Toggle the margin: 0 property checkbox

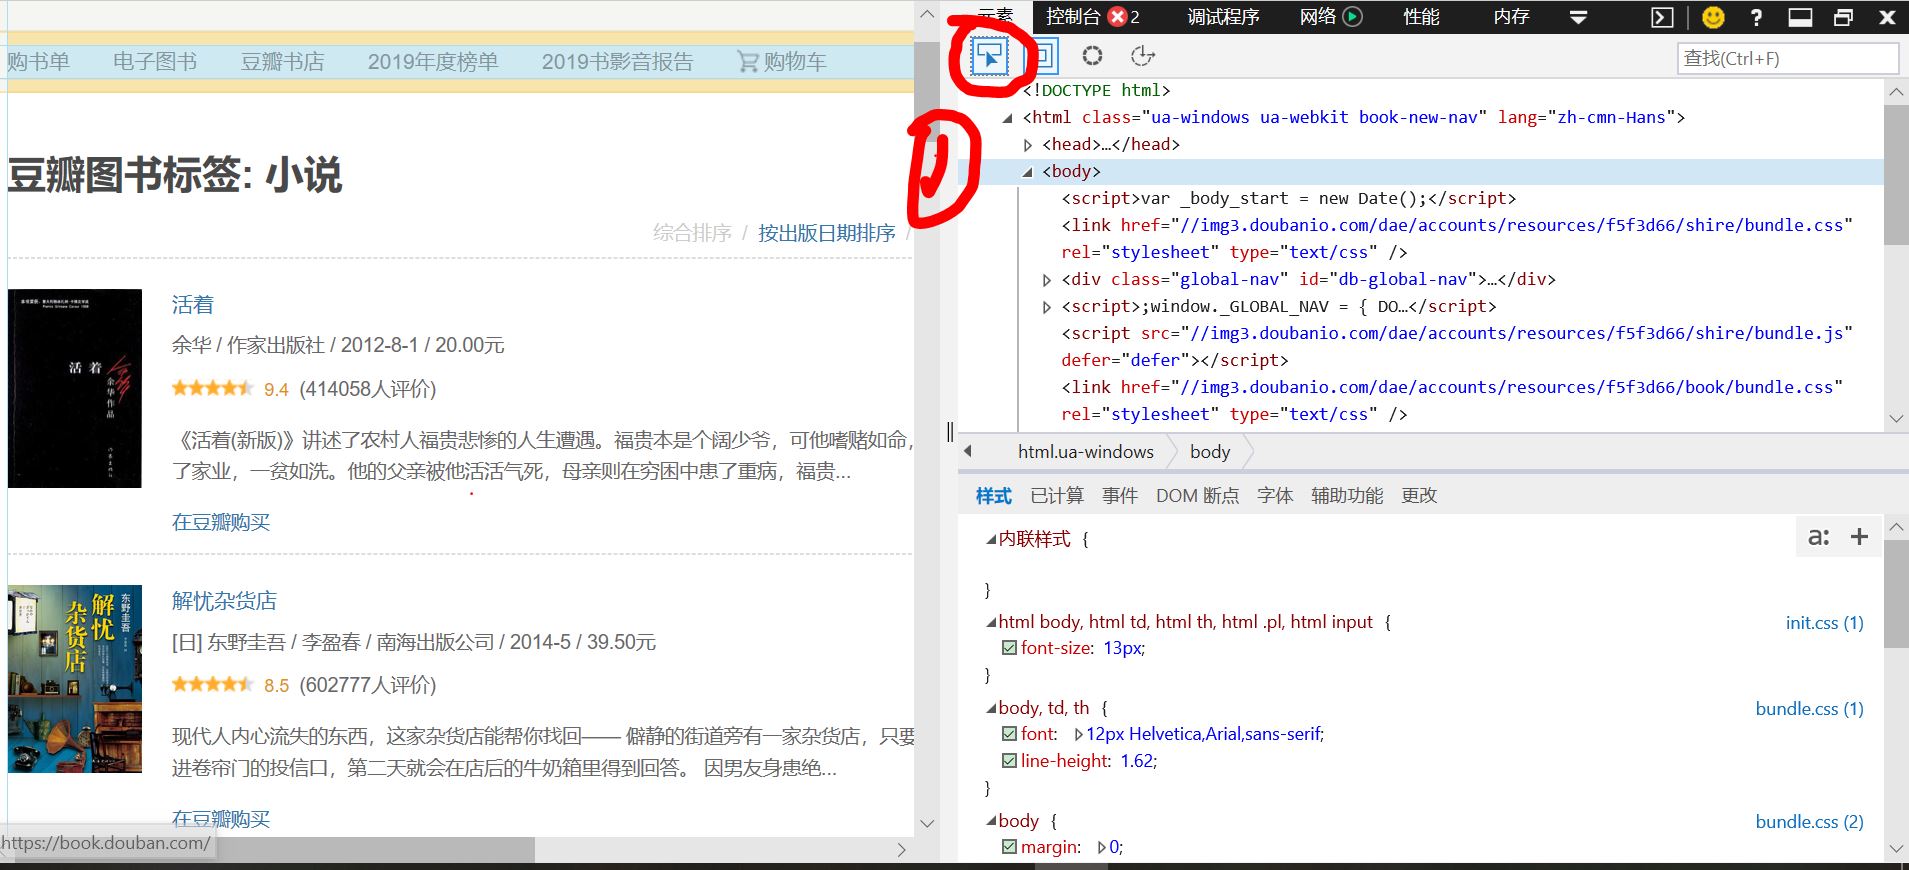tap(1009, 847)
